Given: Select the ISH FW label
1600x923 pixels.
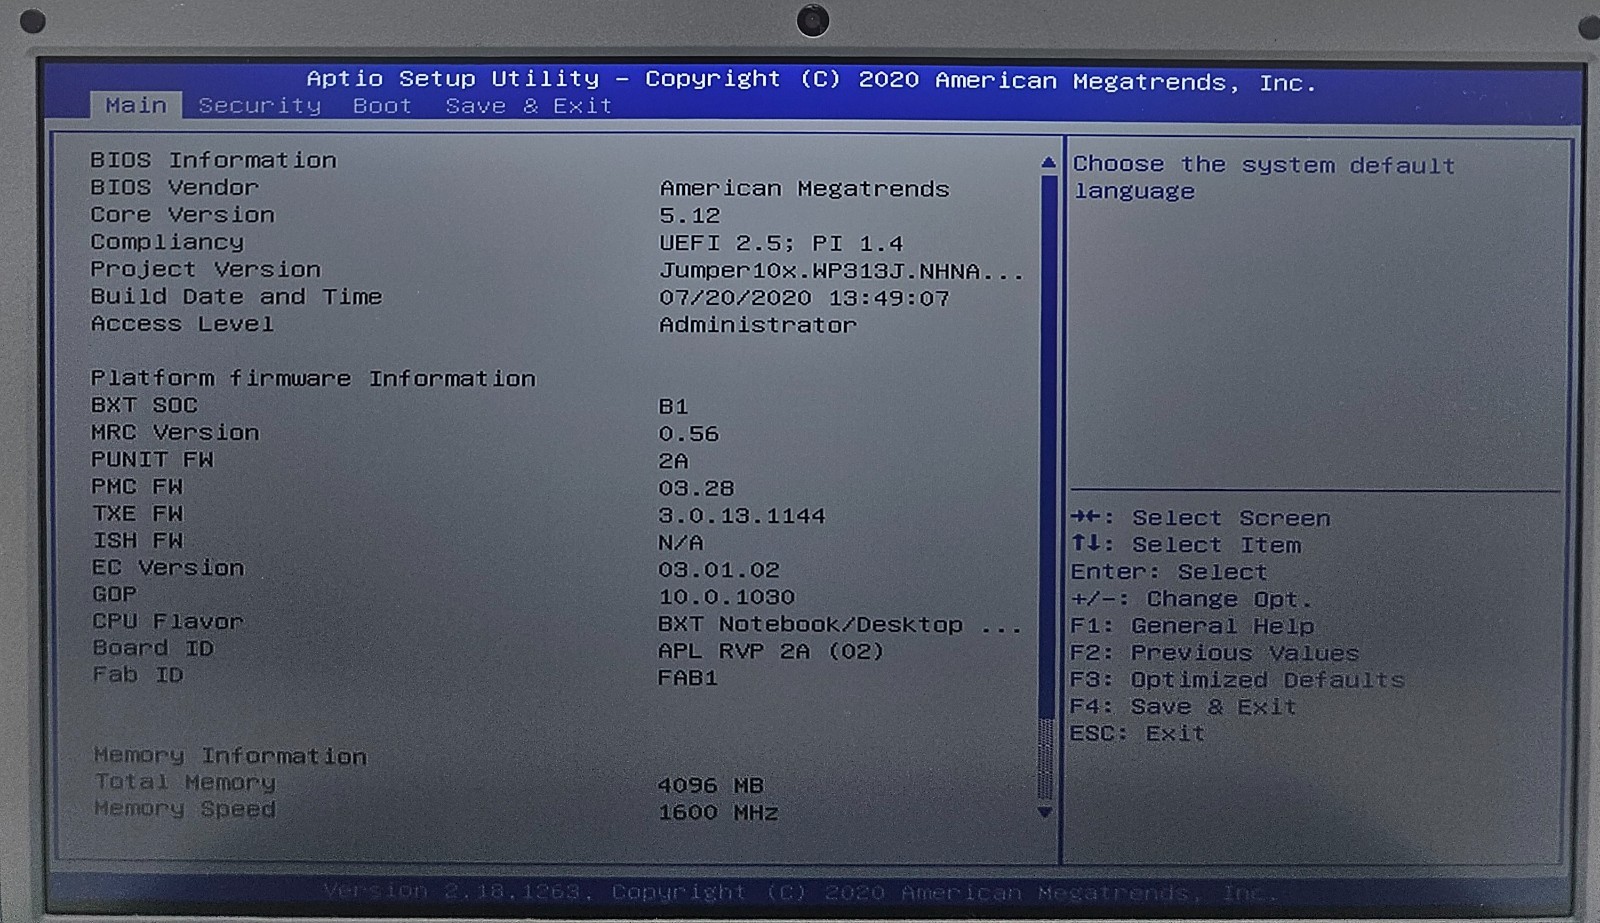Looking at the screenshot, I should coord(137,540).
